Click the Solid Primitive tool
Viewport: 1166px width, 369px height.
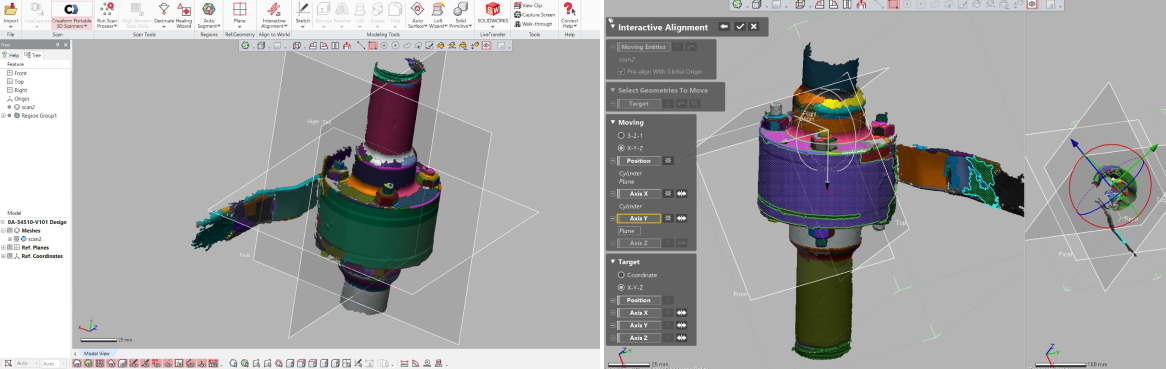click(x=460, y=15)
